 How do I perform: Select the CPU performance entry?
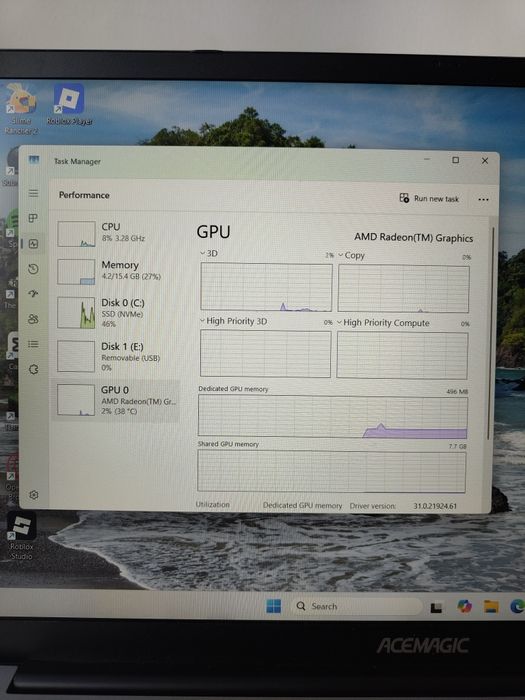117,233
